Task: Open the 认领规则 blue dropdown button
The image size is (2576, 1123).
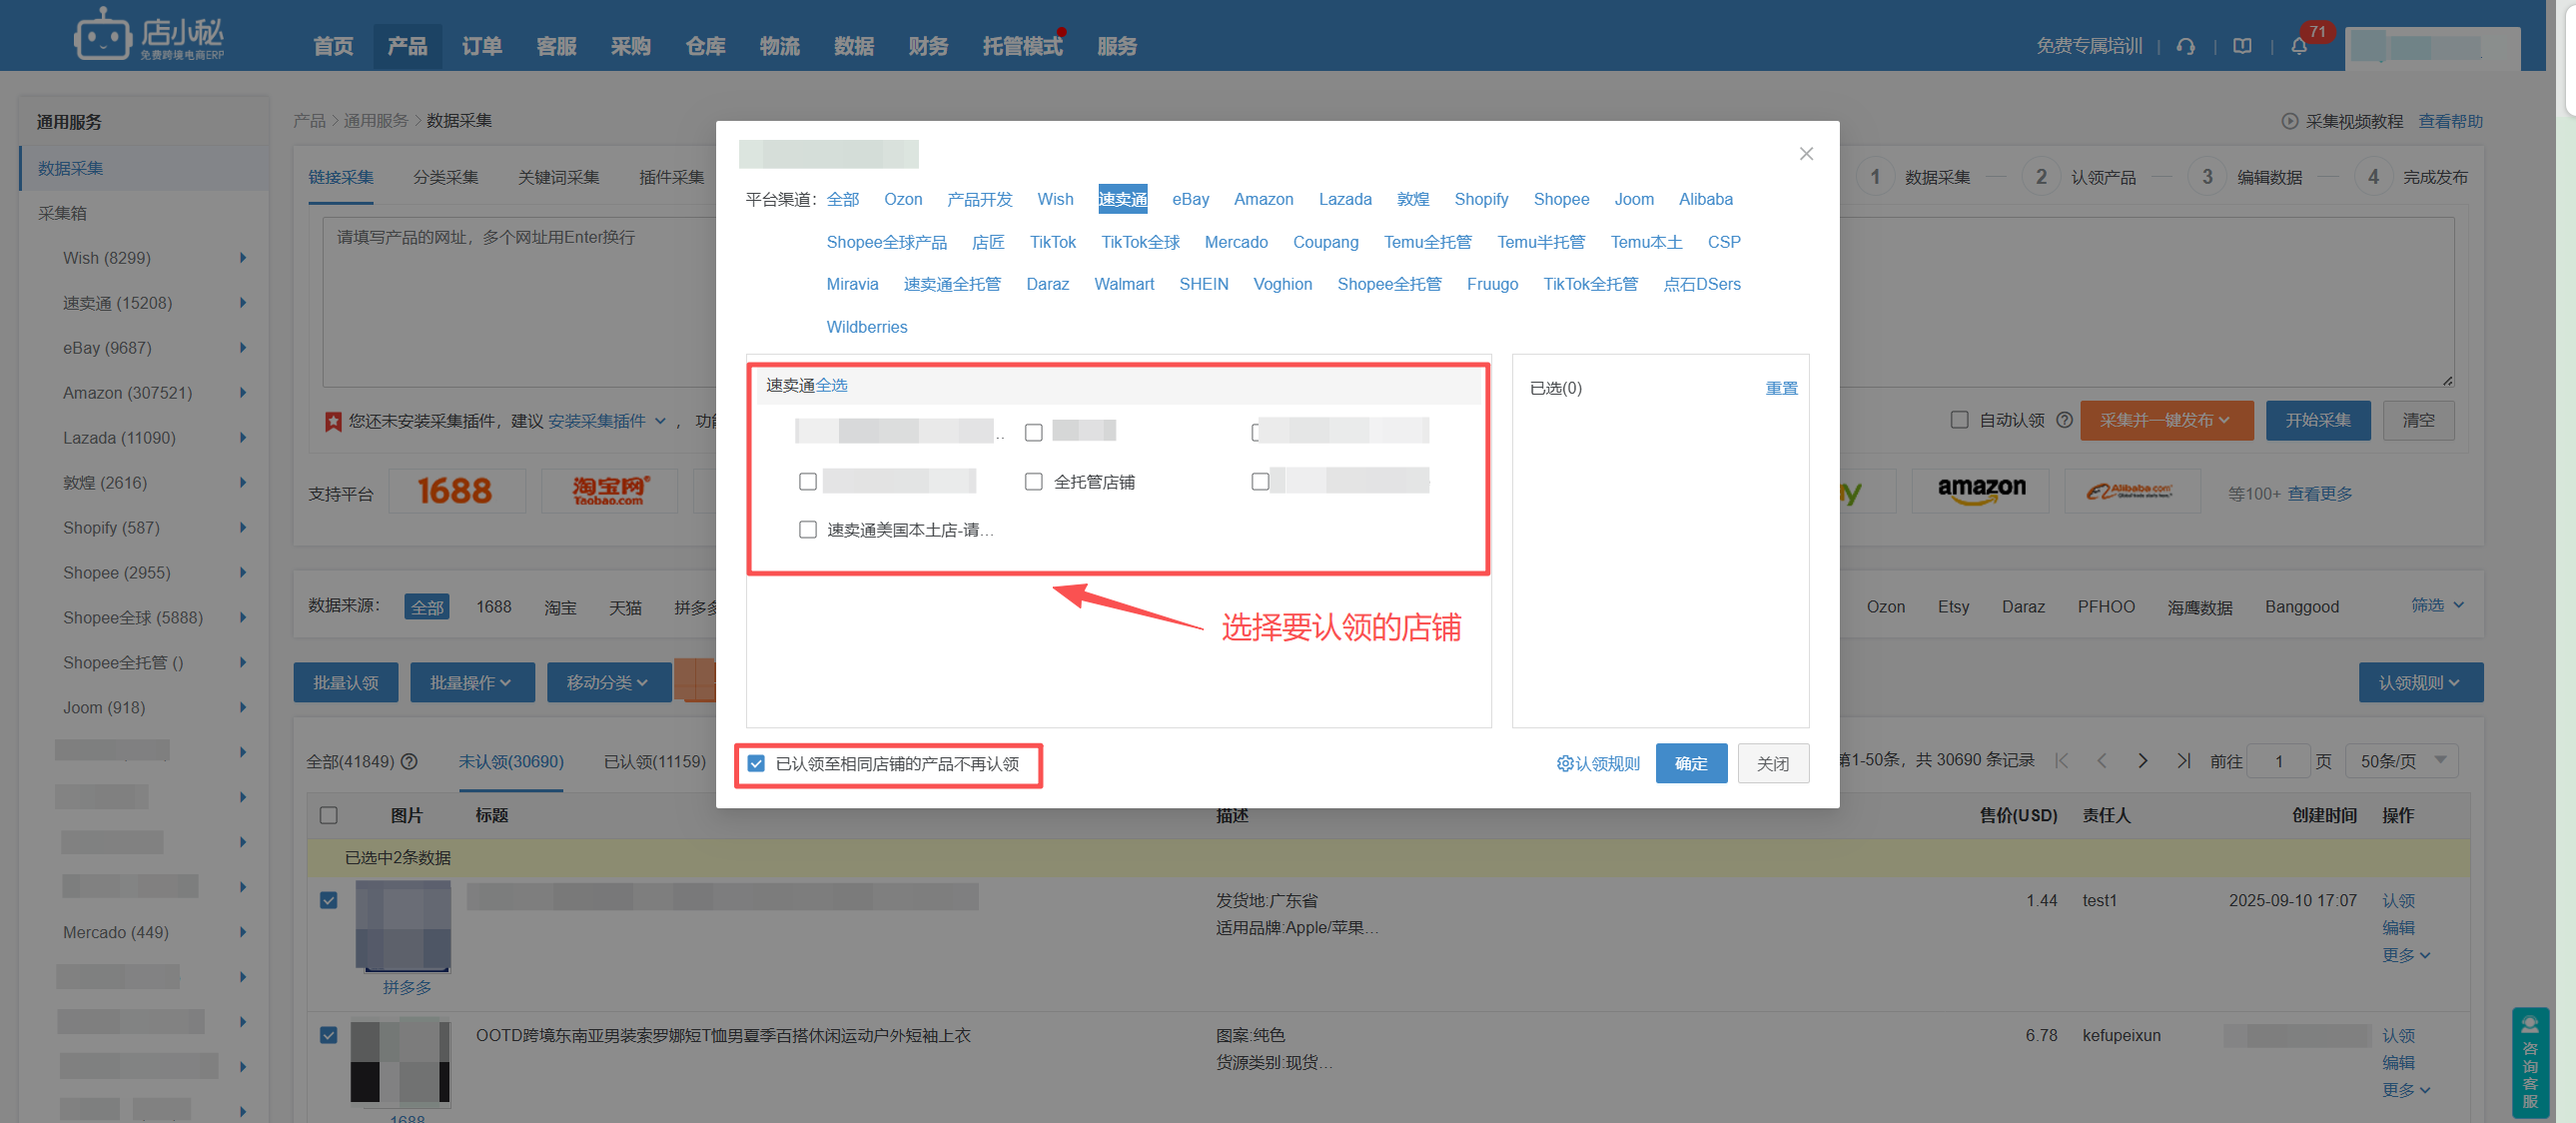Action: point(2420,683)
